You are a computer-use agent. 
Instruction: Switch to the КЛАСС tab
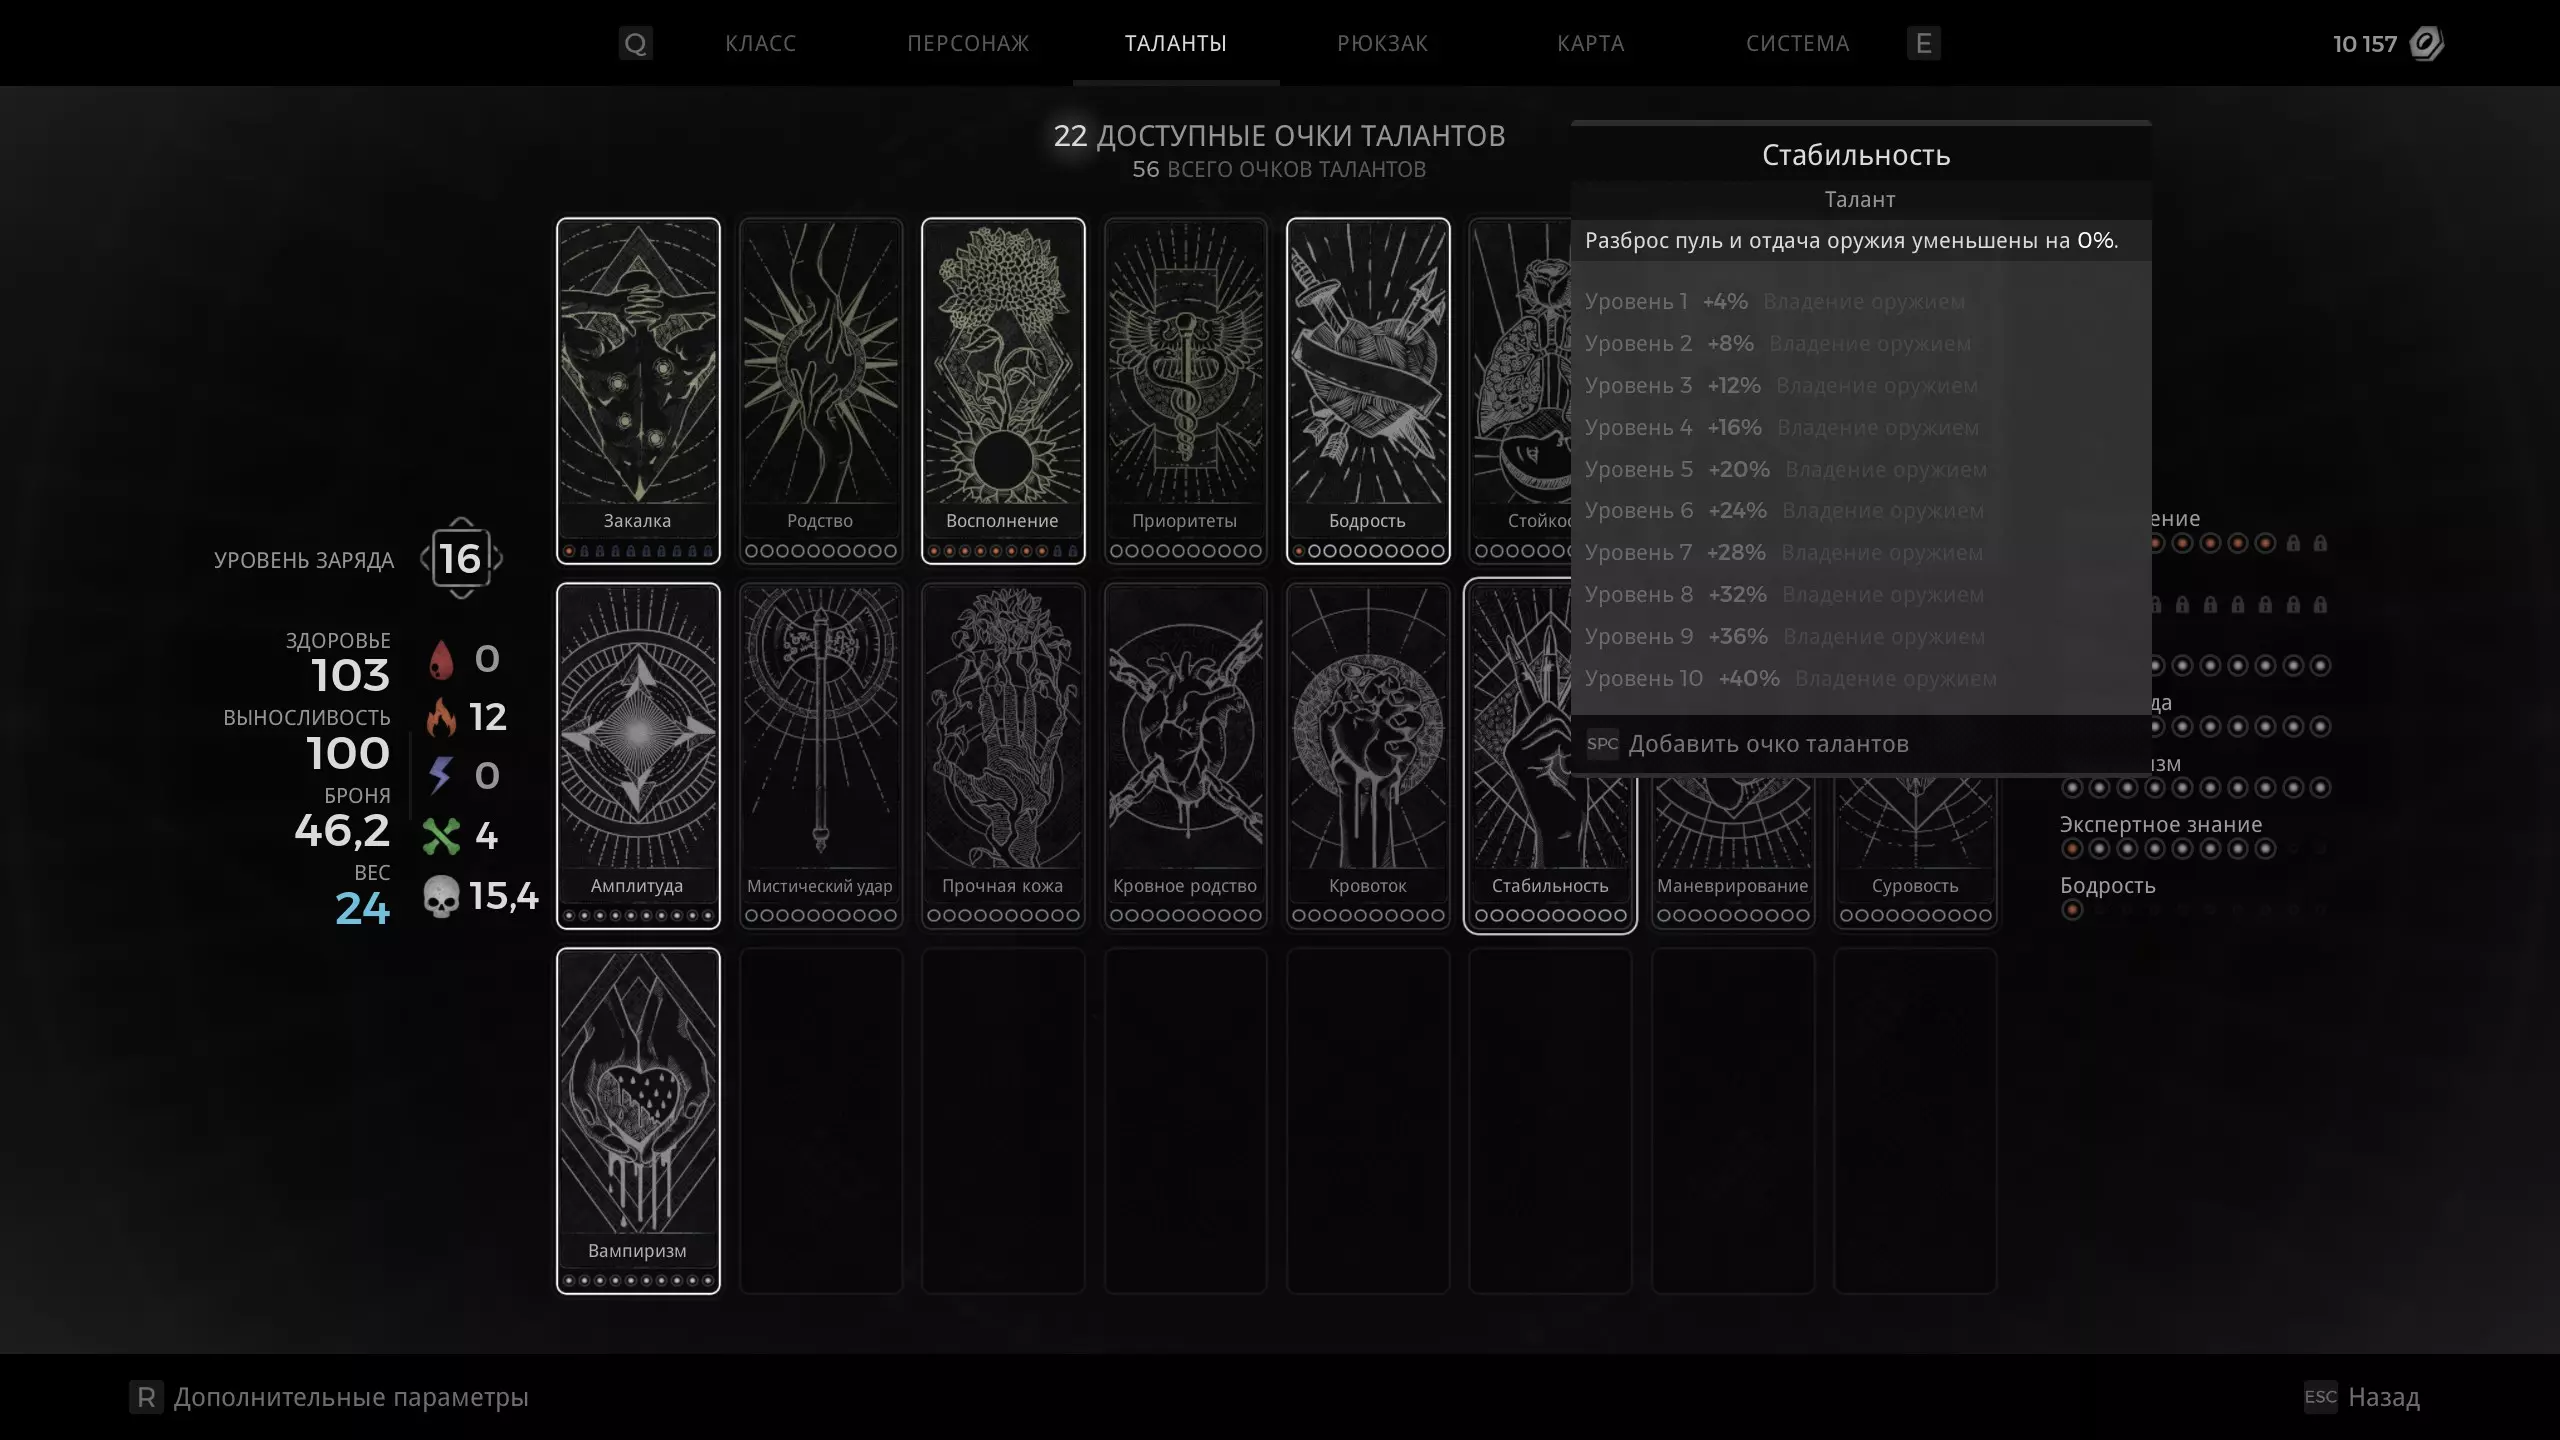tap(761, 43)
